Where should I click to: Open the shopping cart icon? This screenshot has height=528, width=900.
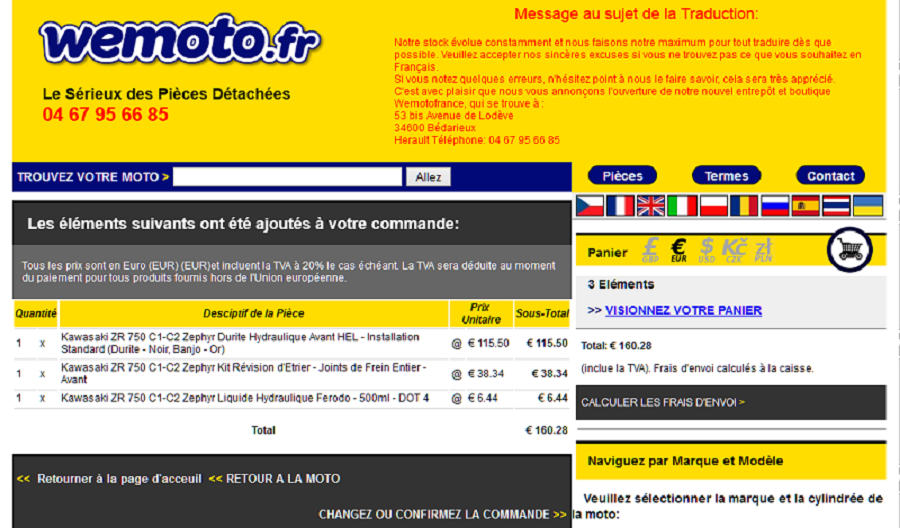point(850,250)
